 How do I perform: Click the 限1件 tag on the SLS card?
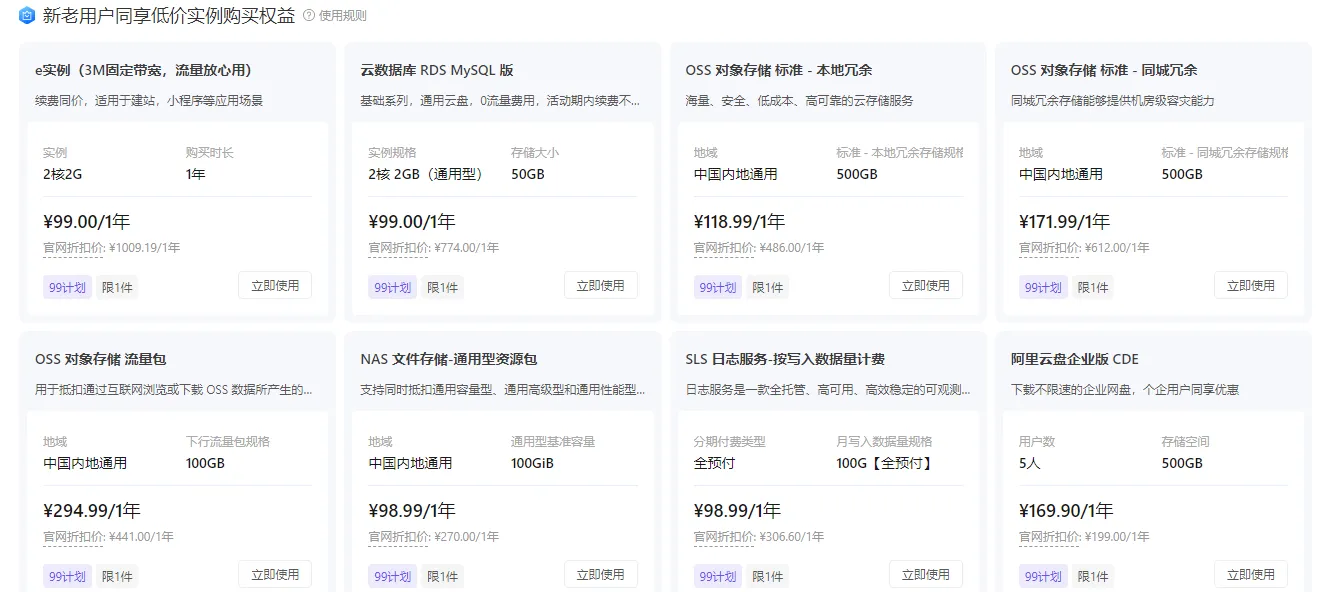coord(768,574)
